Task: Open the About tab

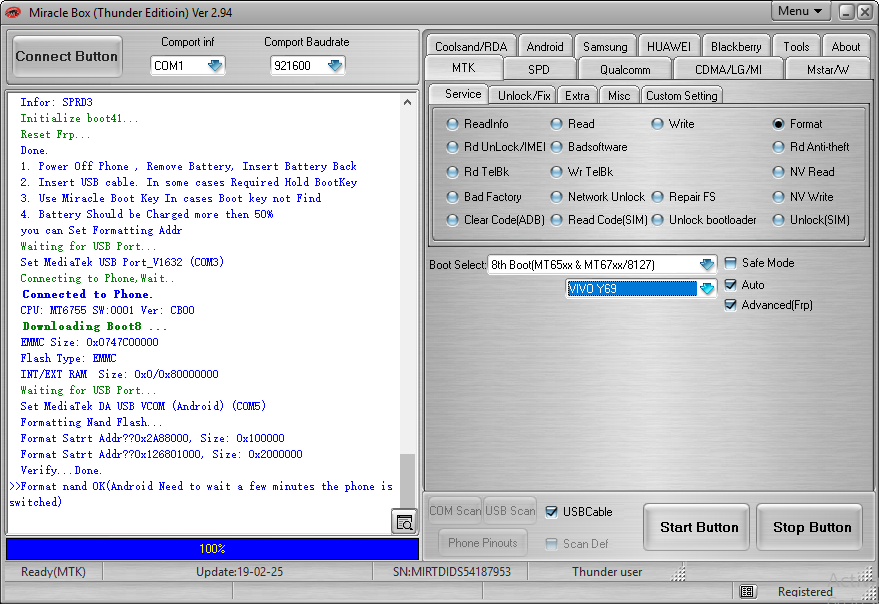Action: click(x=845, y=47)
